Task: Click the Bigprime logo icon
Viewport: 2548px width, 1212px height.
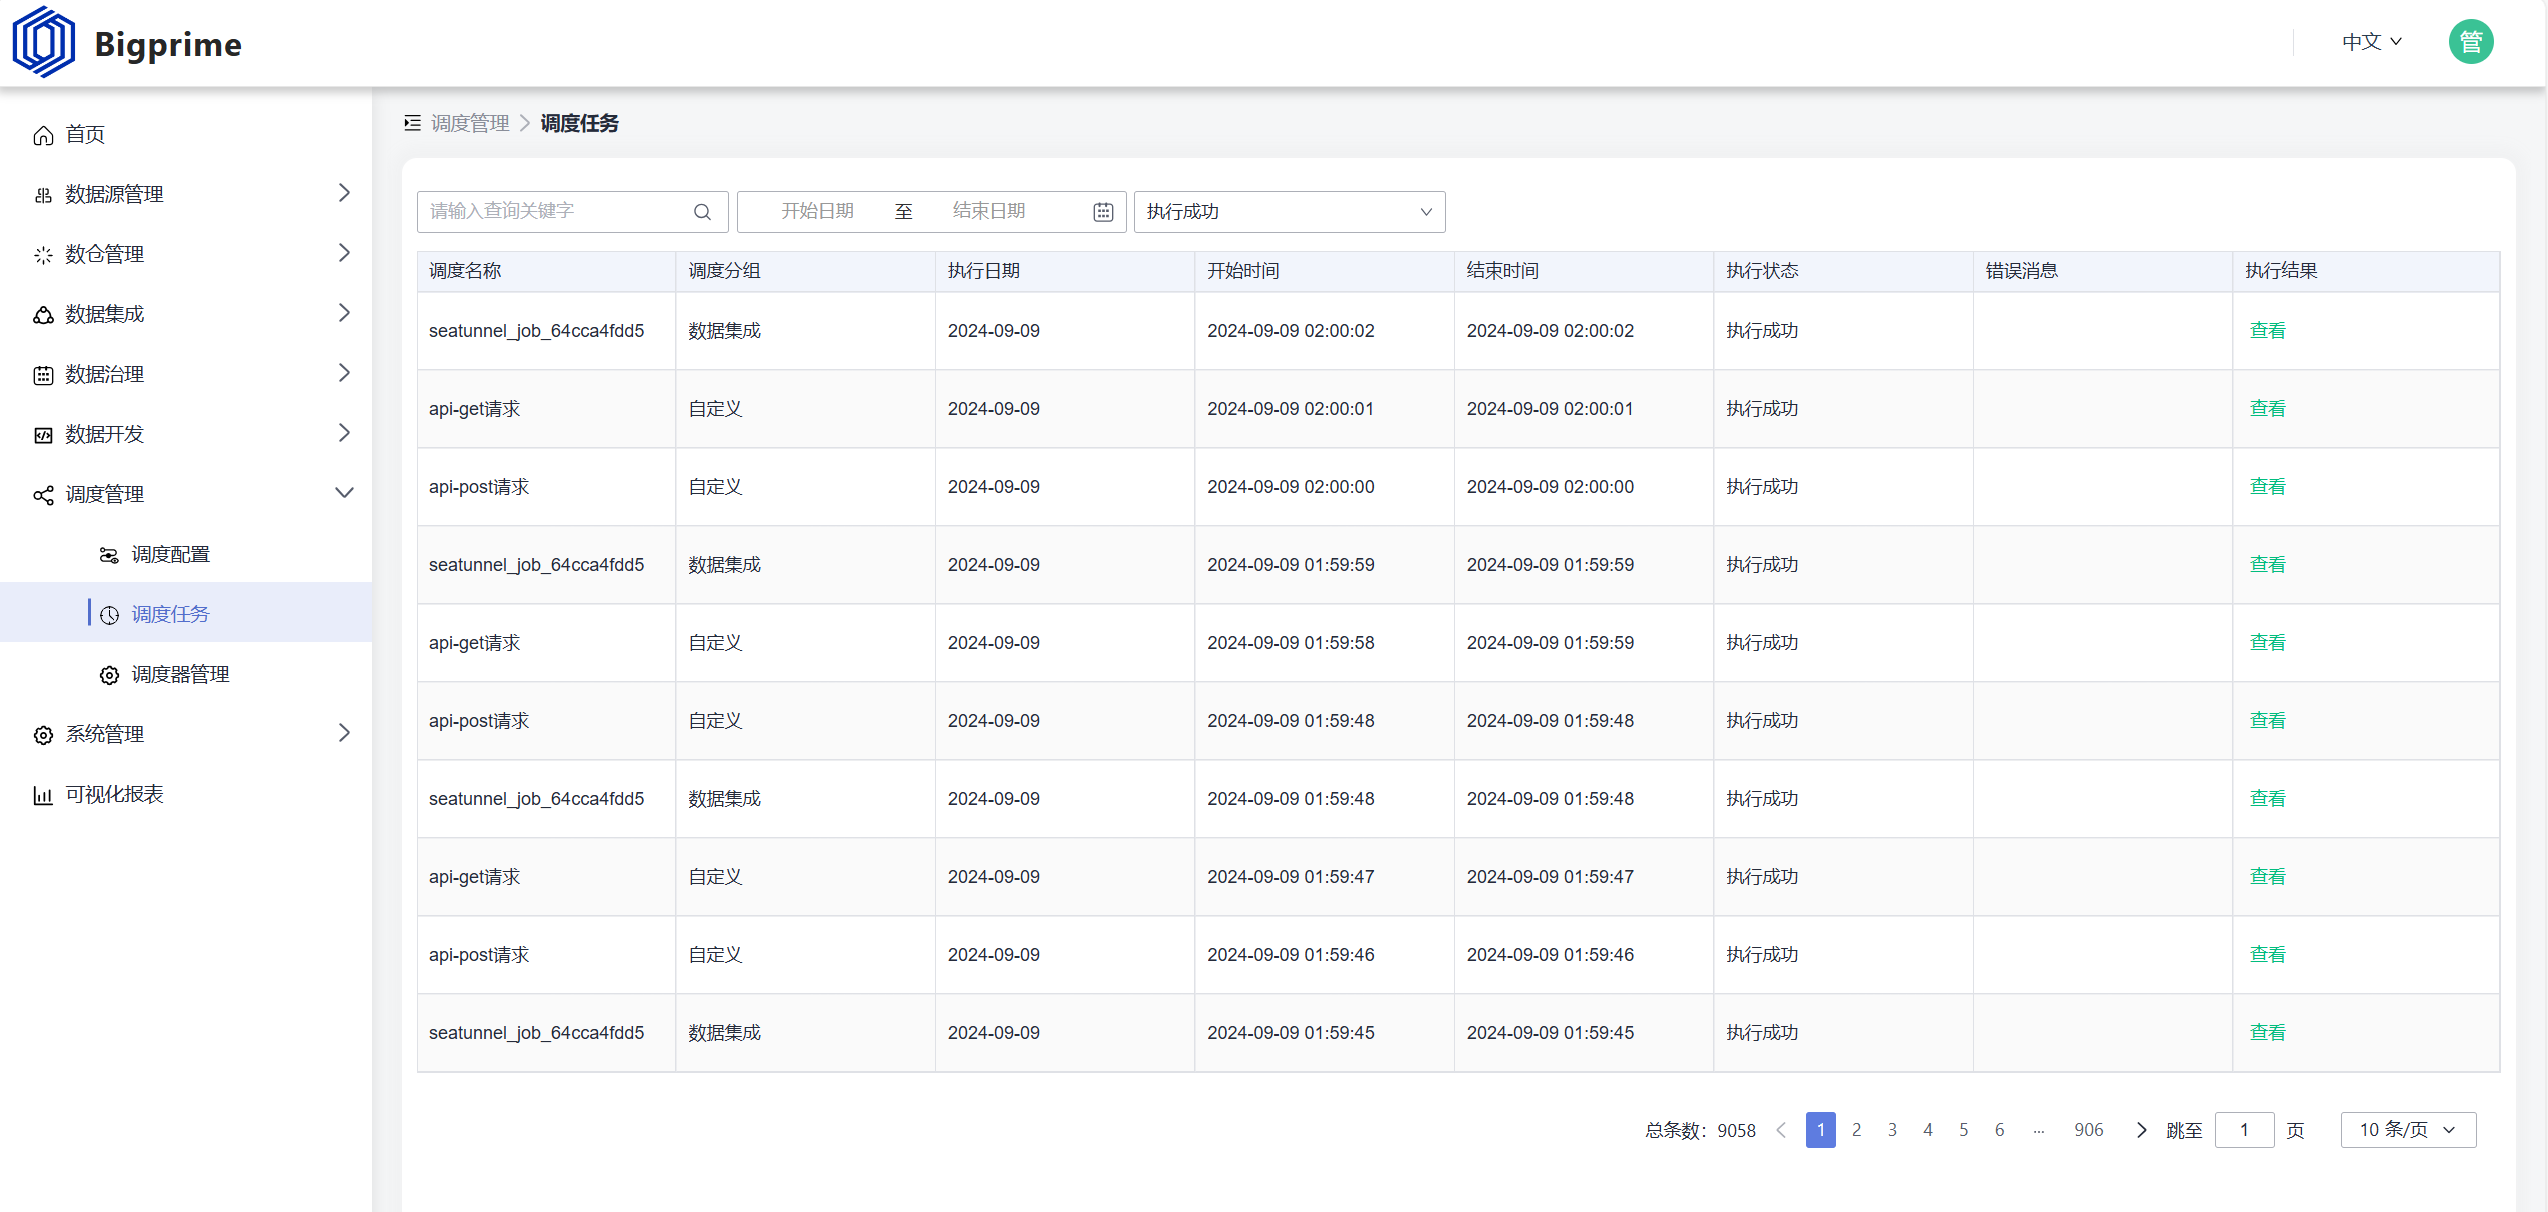Action: (x=43, y=42)
